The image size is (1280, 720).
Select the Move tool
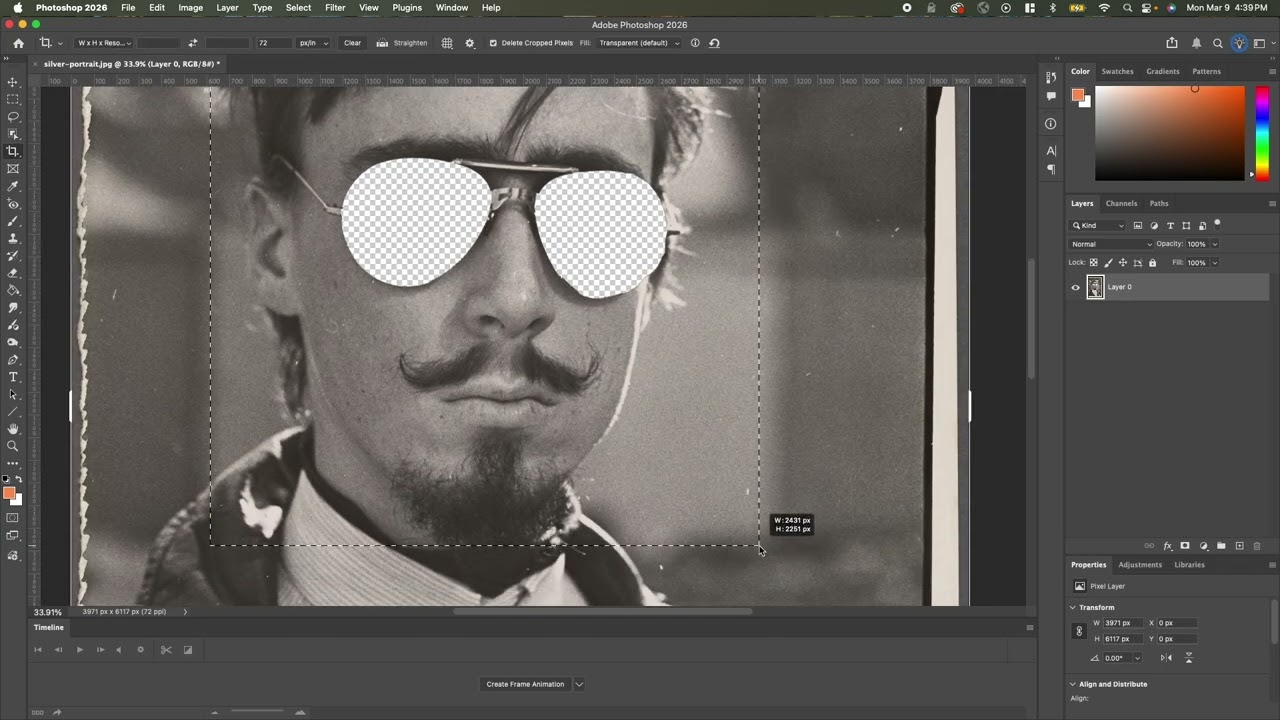pos(13,82)
